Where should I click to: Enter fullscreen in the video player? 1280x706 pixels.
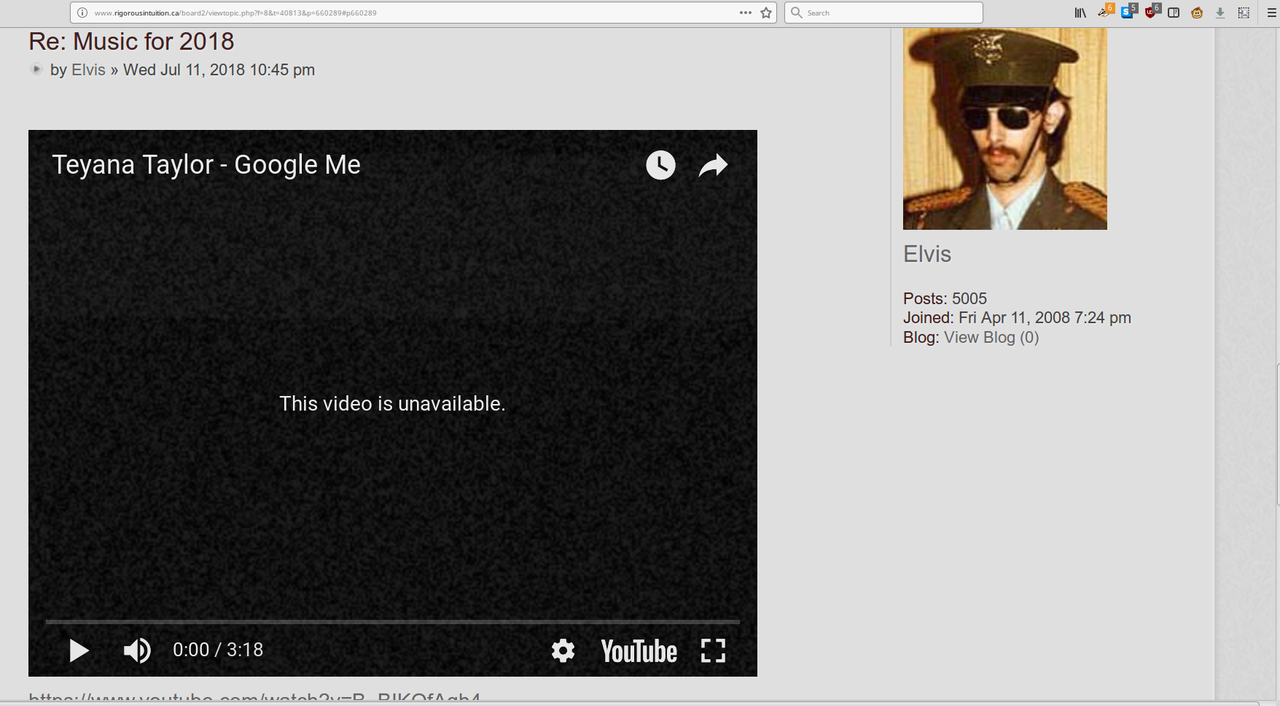(713, 651)
